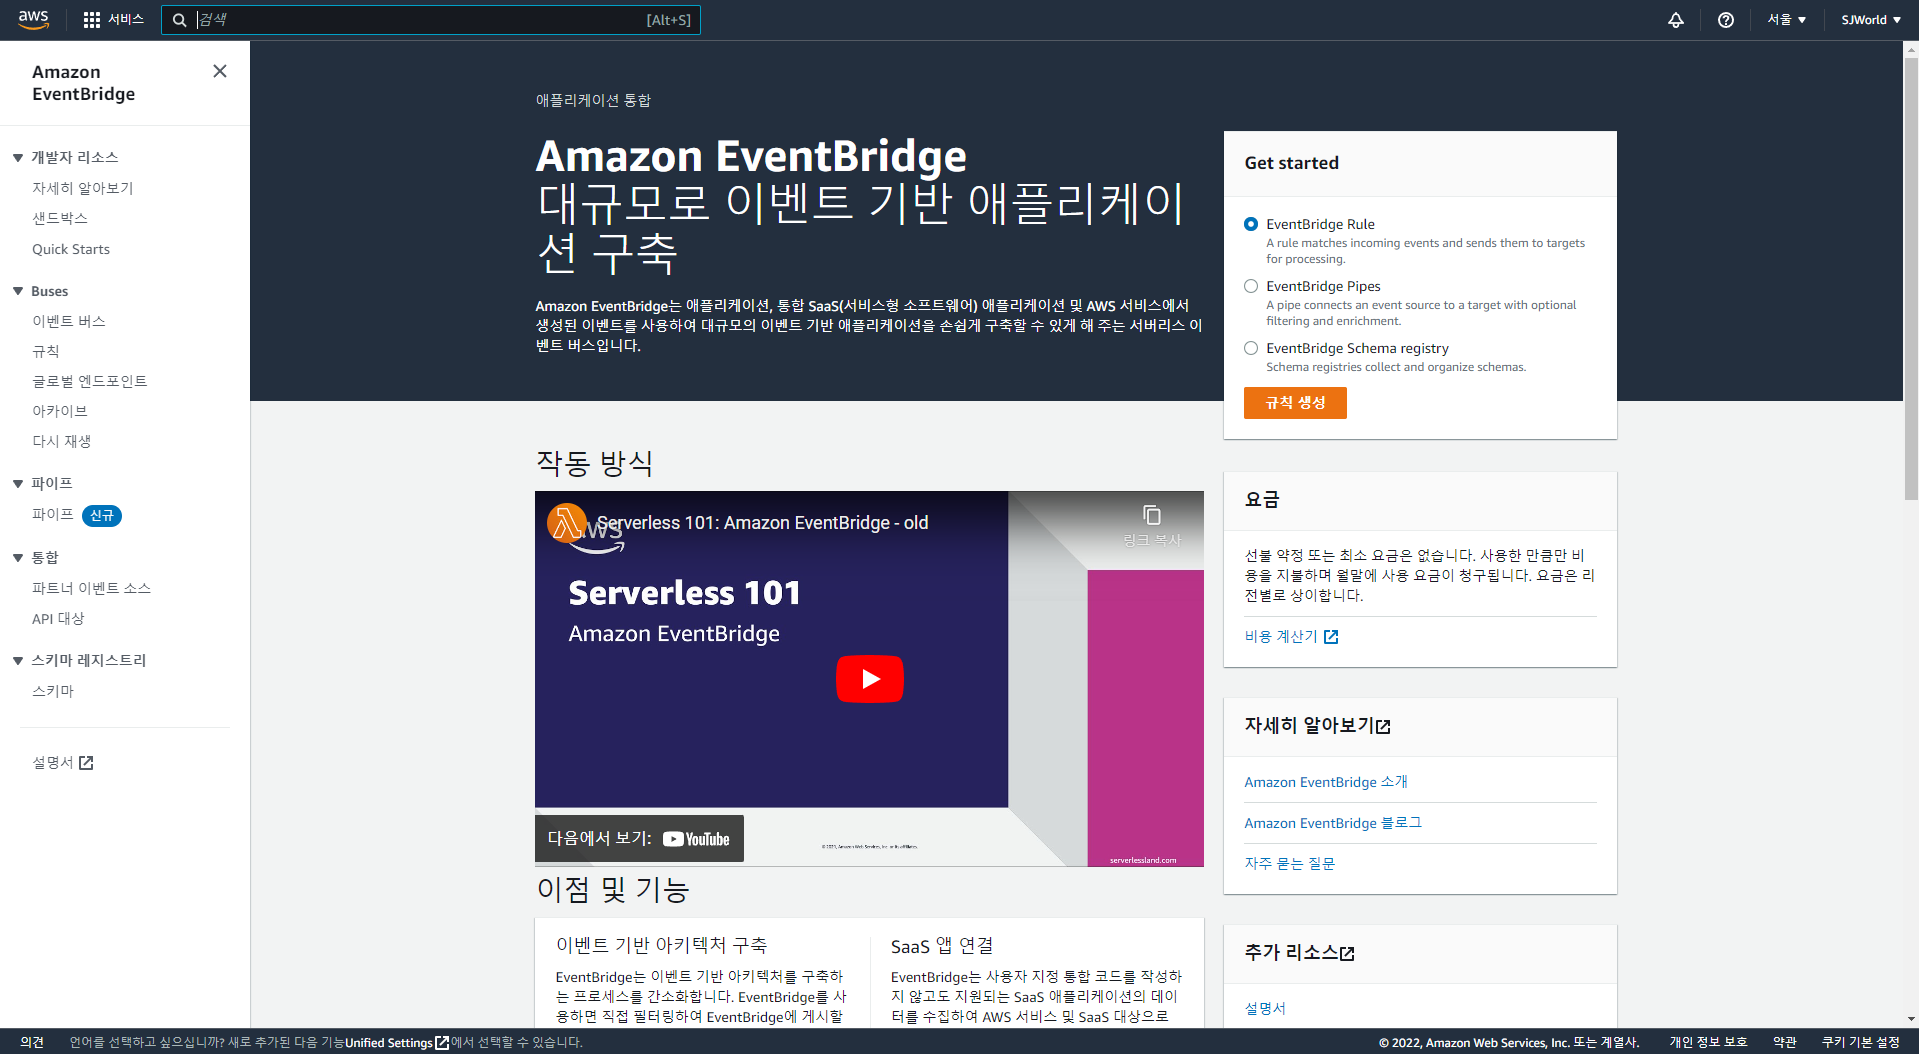1919x1054 pixels.
Task: Click the external link icon beside 비용 계산기
Action: point(1331,637)
